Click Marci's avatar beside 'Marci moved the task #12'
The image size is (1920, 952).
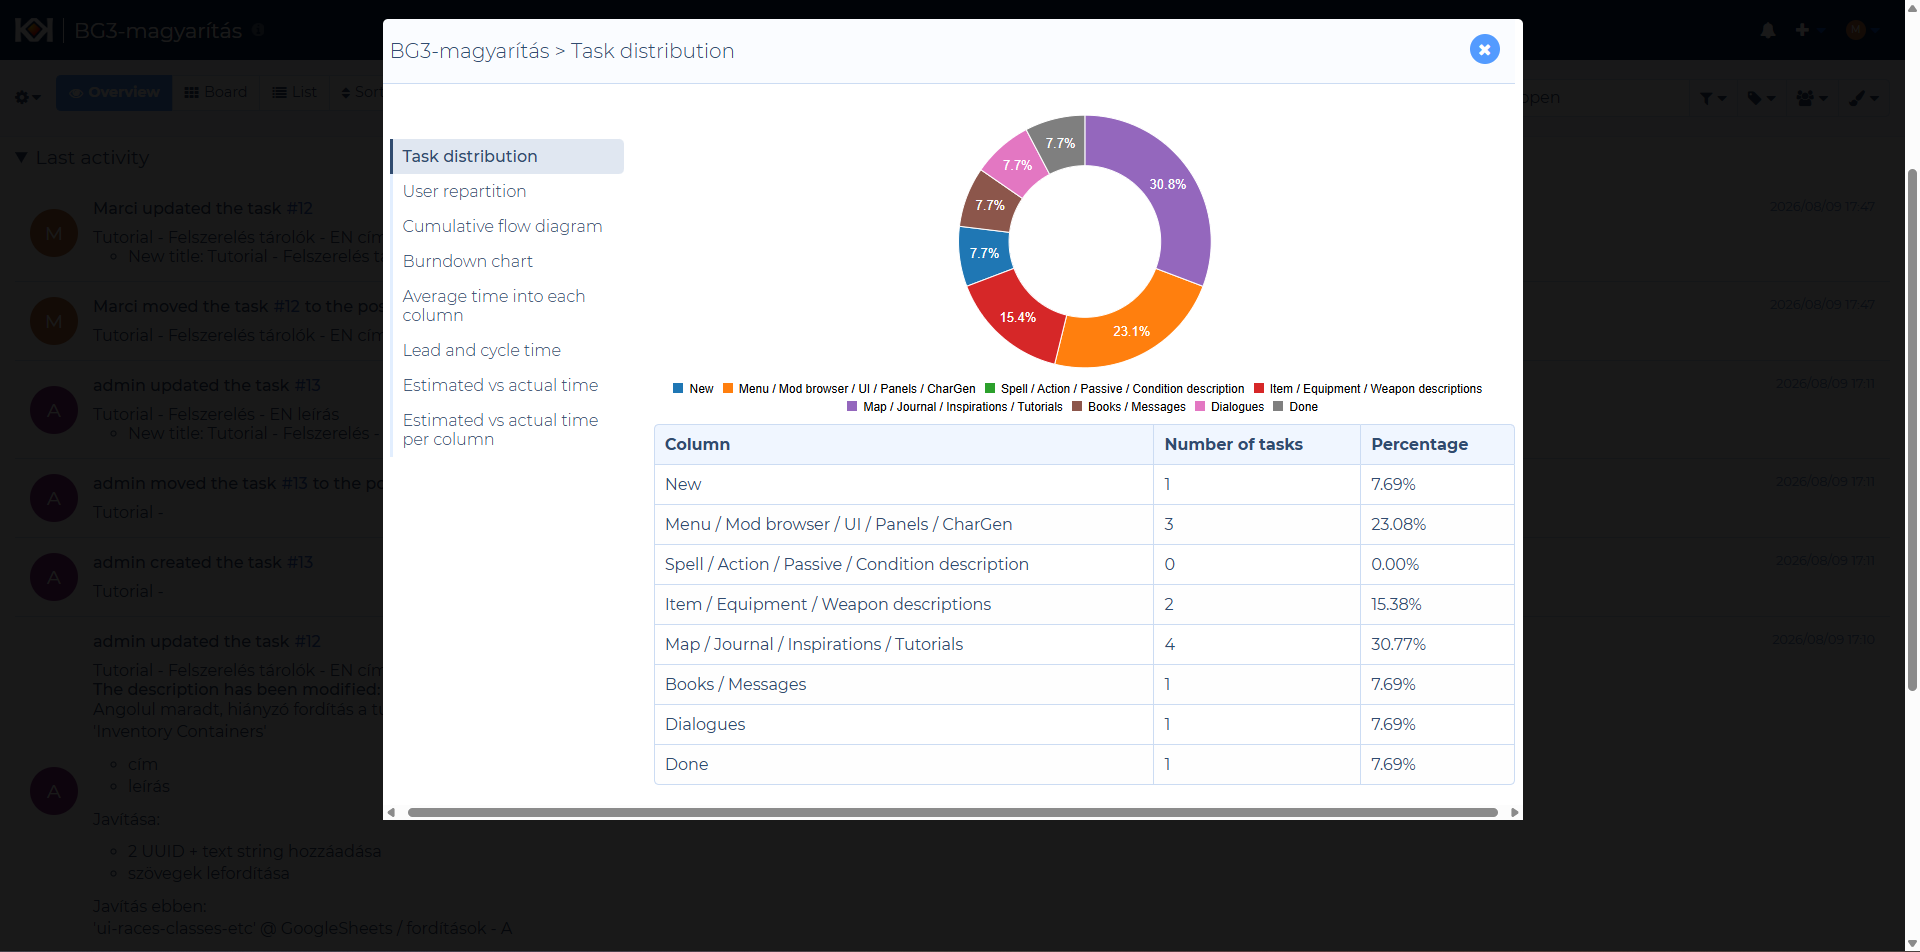pos(54,321)
